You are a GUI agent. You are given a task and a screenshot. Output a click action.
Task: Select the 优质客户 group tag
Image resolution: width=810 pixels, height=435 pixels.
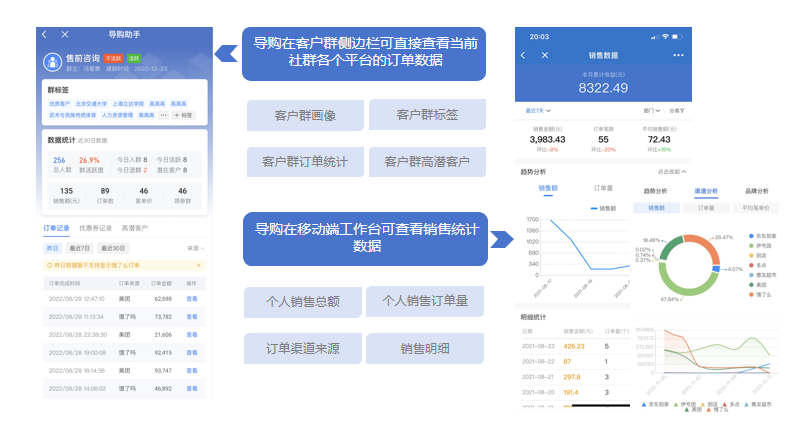pos(59,104)
